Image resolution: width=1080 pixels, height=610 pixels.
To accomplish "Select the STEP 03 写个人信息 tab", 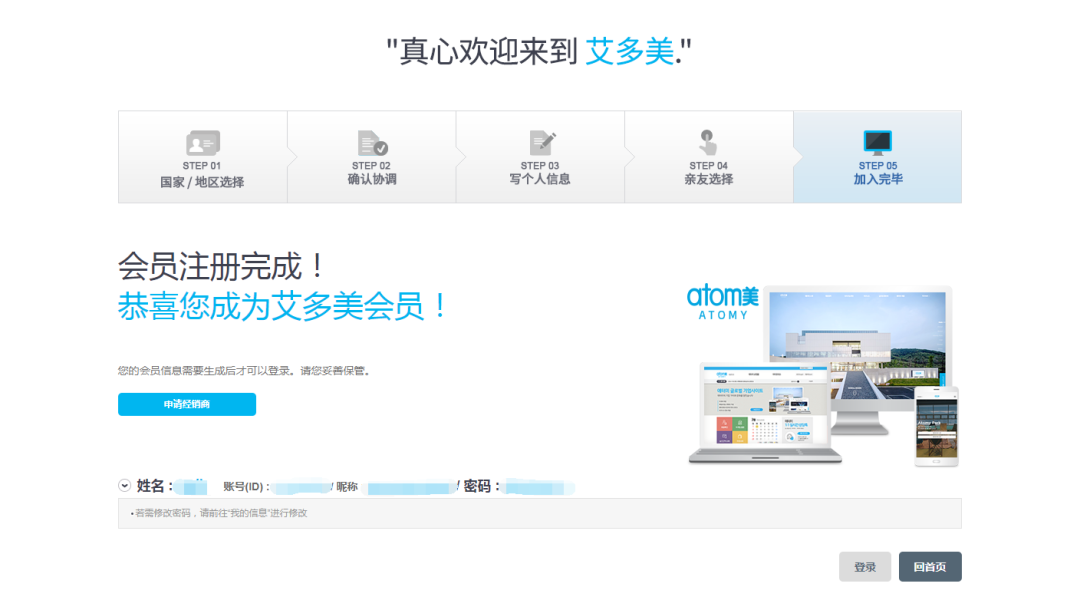I will [x=540, y=157].
